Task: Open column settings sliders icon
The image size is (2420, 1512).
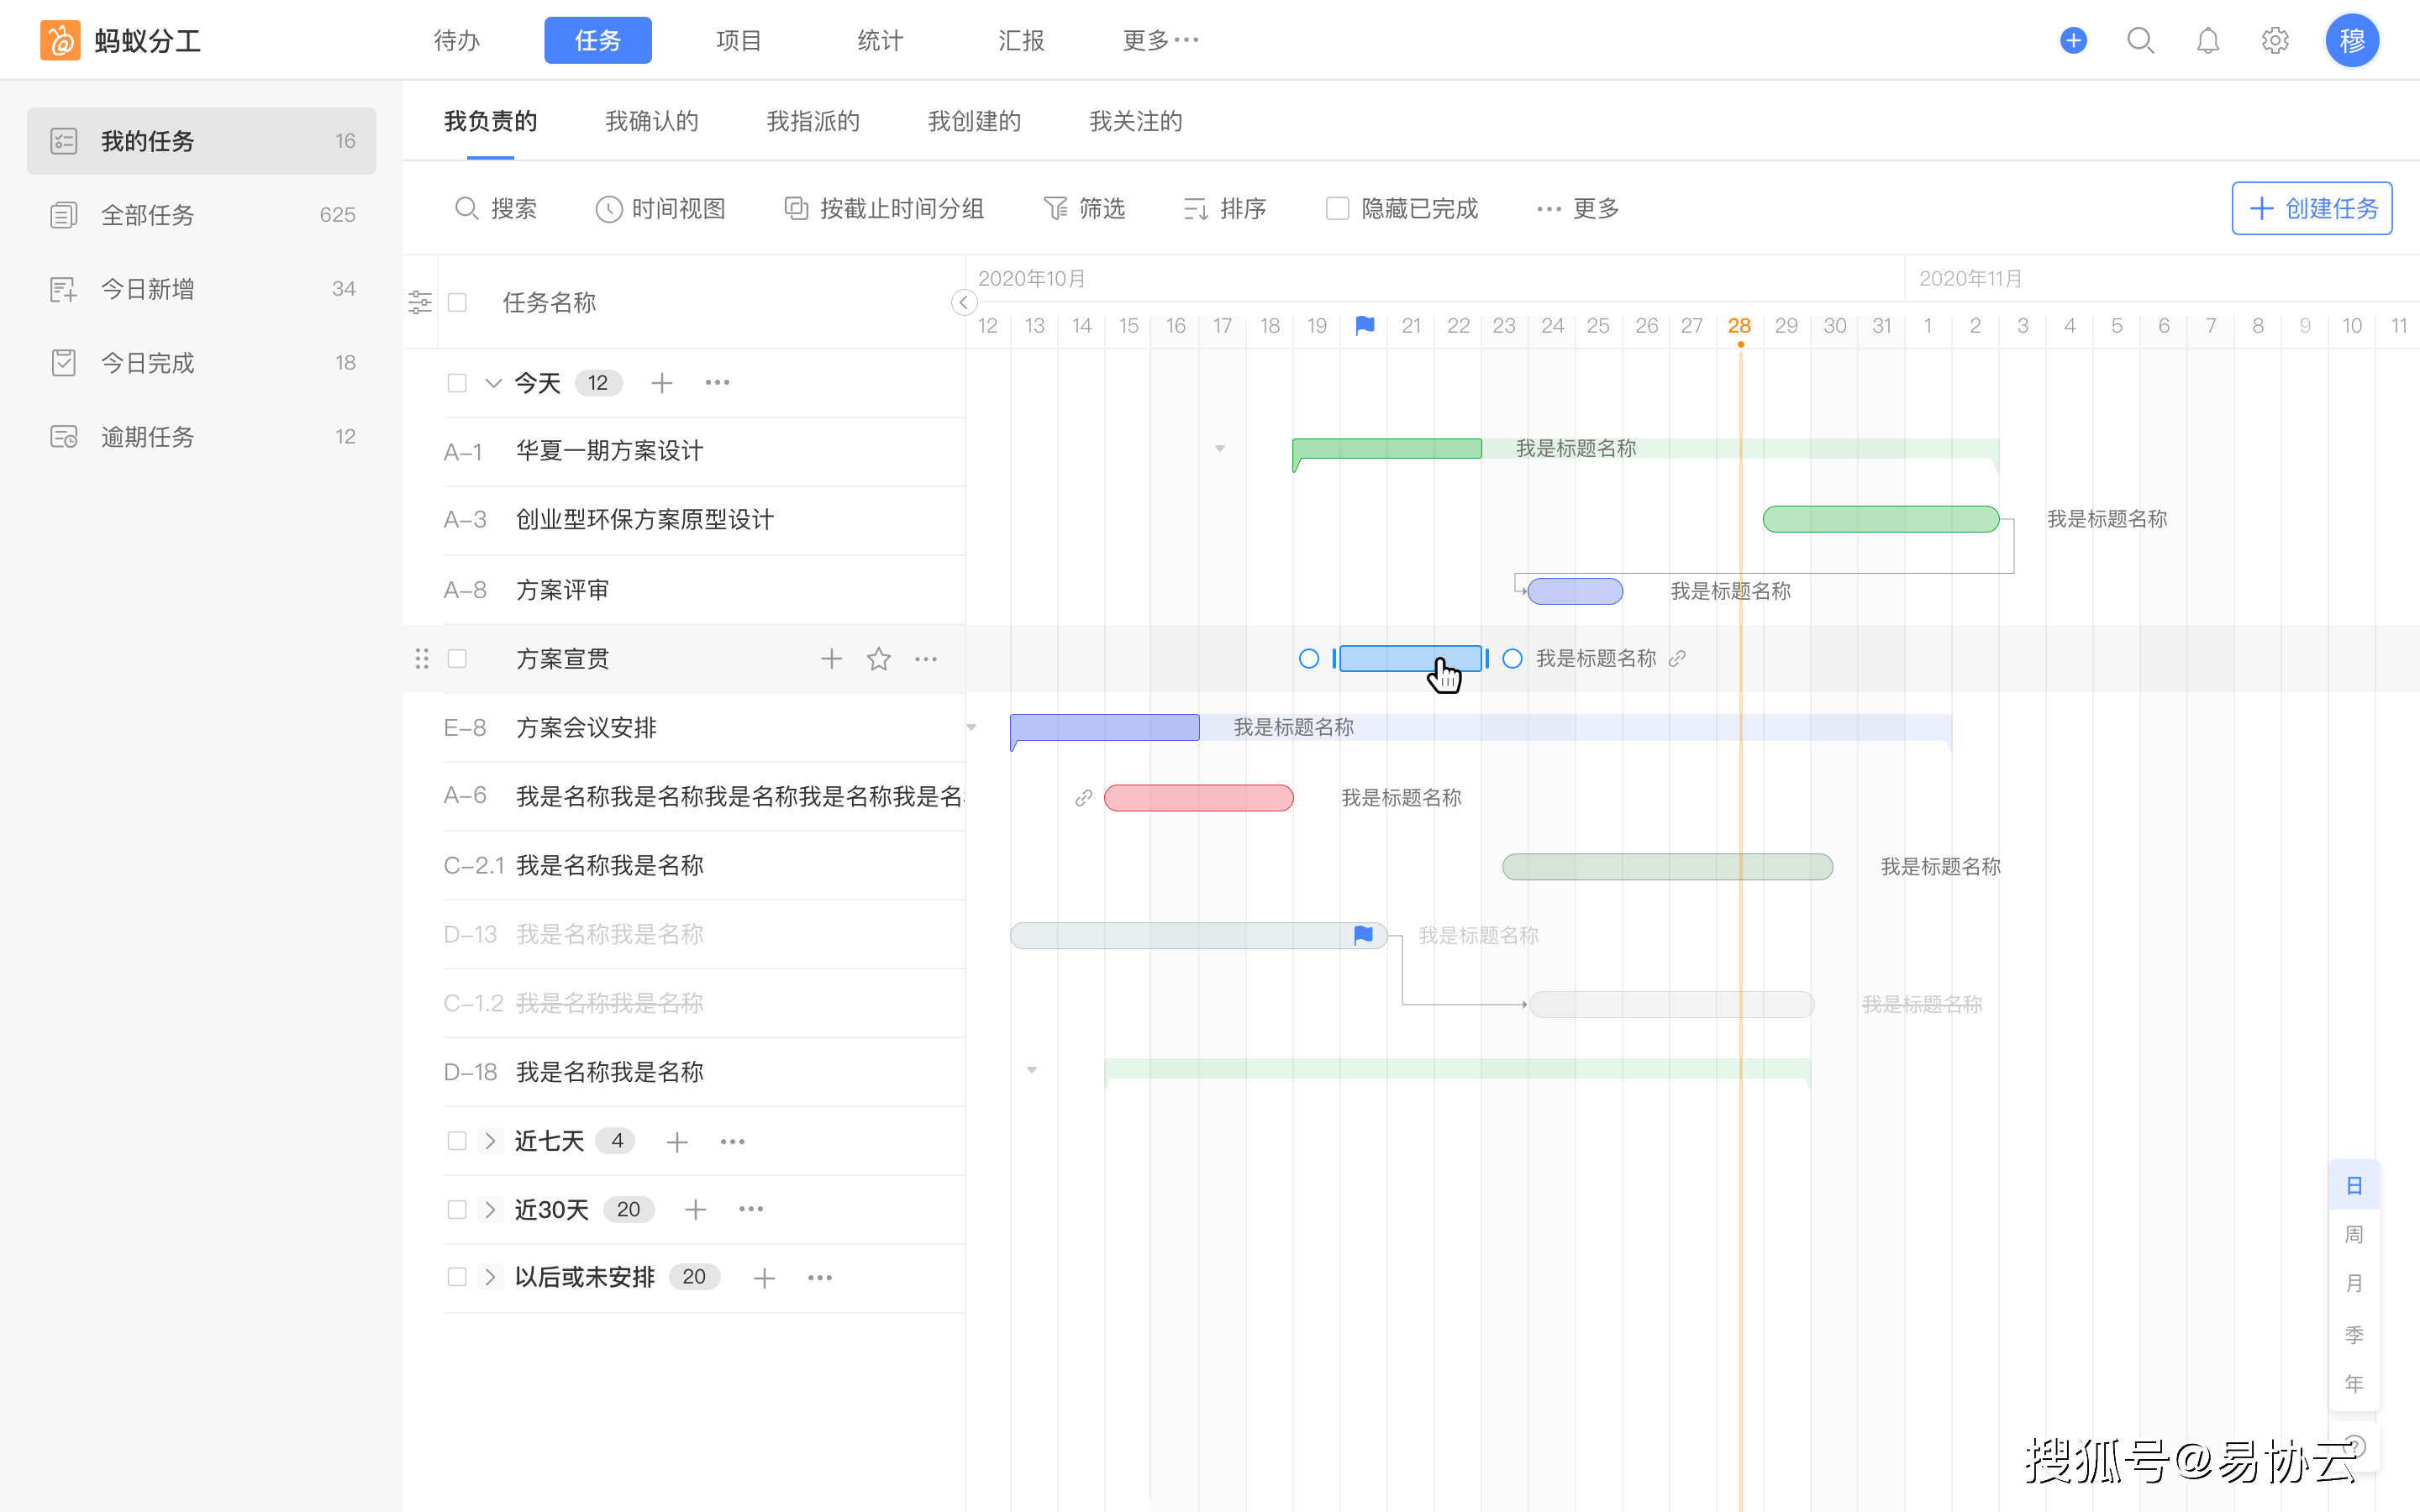Action: click(x=420, y=302)
